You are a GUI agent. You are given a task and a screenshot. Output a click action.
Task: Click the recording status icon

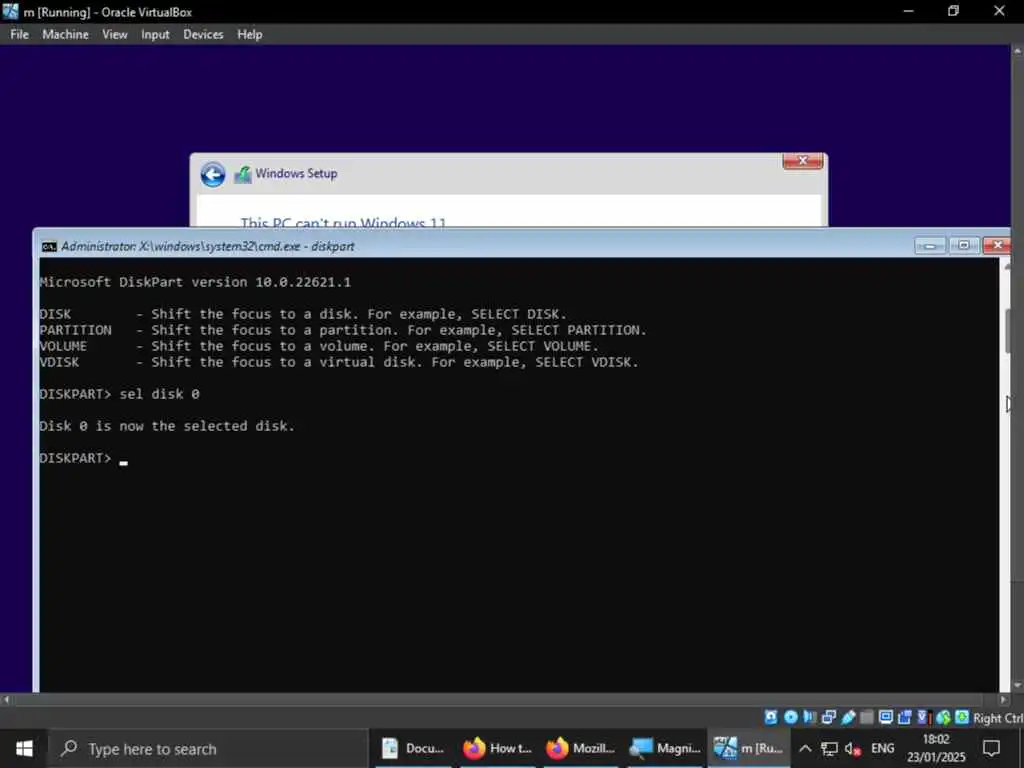[904, 717]
